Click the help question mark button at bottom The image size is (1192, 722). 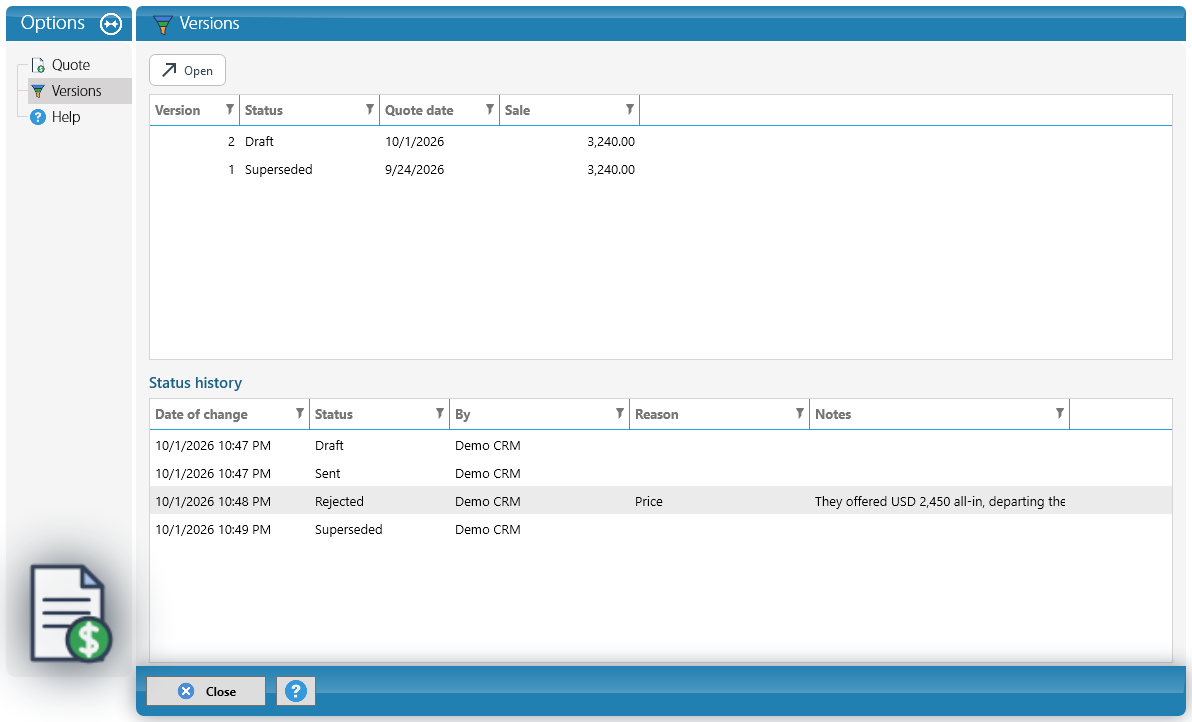296,691
